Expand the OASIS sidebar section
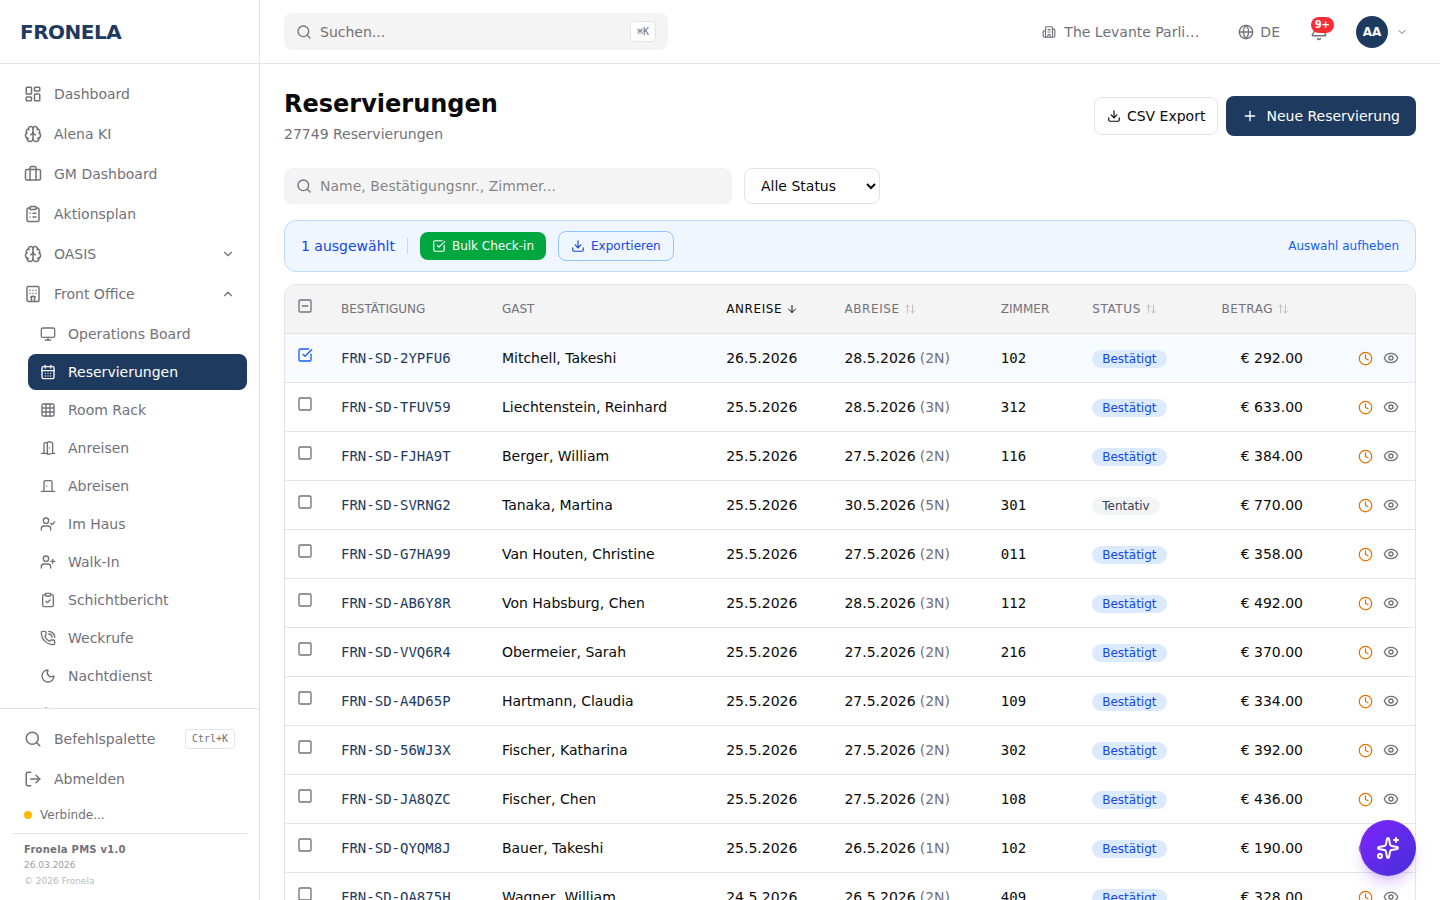The width and height of the screenshot is (1440, 900). click(228, 254)
